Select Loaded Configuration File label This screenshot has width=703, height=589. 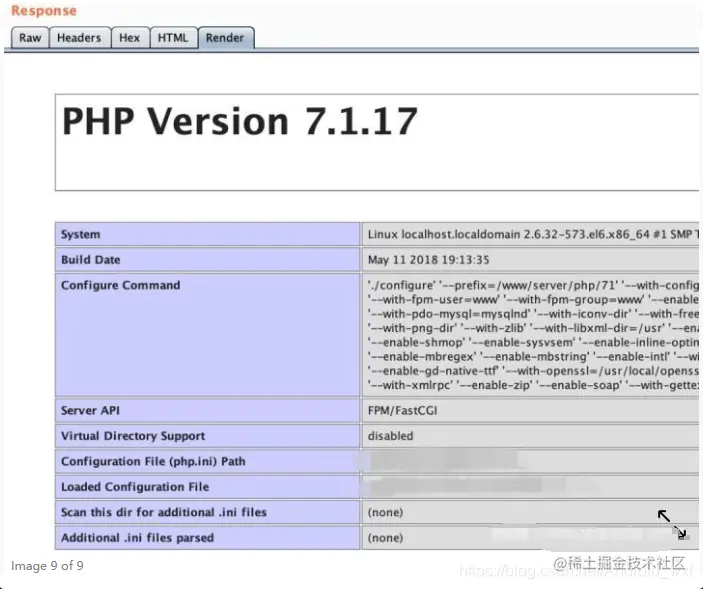(135, 487)
